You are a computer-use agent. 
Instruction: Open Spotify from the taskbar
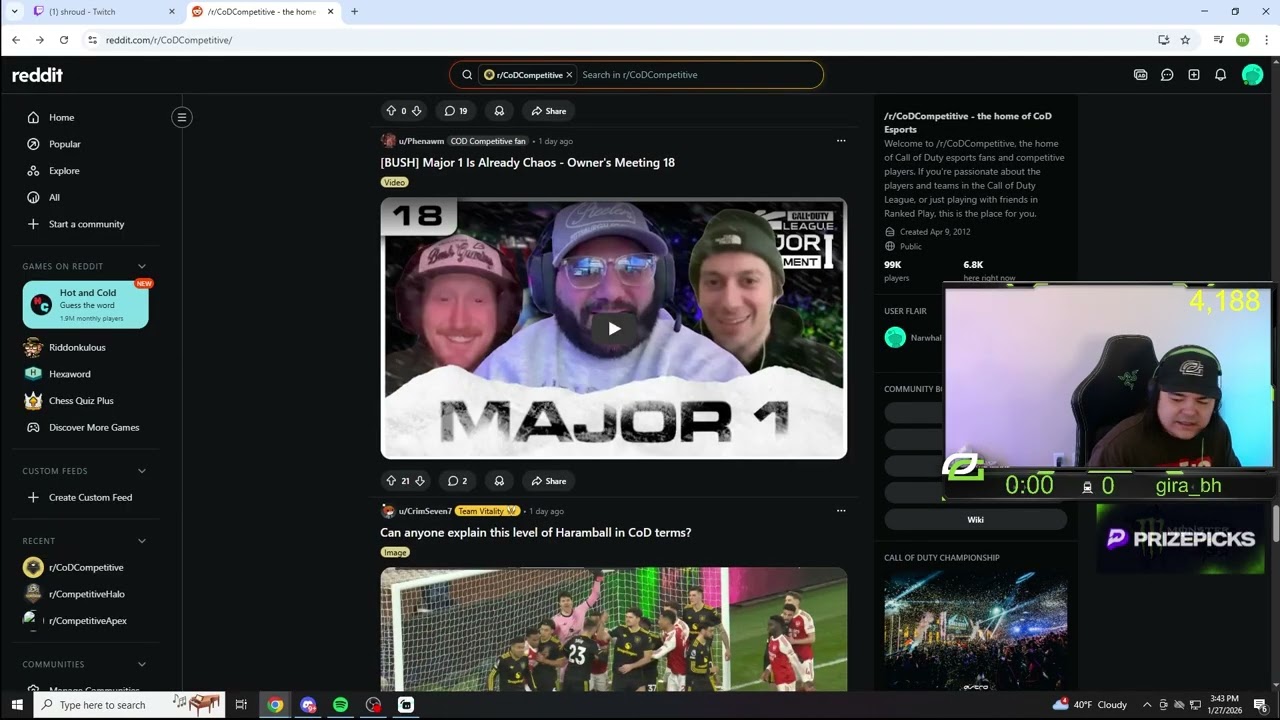[340, 705]
